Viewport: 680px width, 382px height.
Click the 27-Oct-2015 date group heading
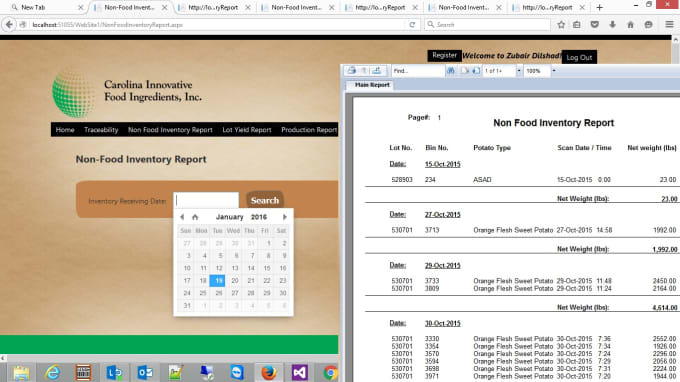pyautogui.click(x=442, y=215)
